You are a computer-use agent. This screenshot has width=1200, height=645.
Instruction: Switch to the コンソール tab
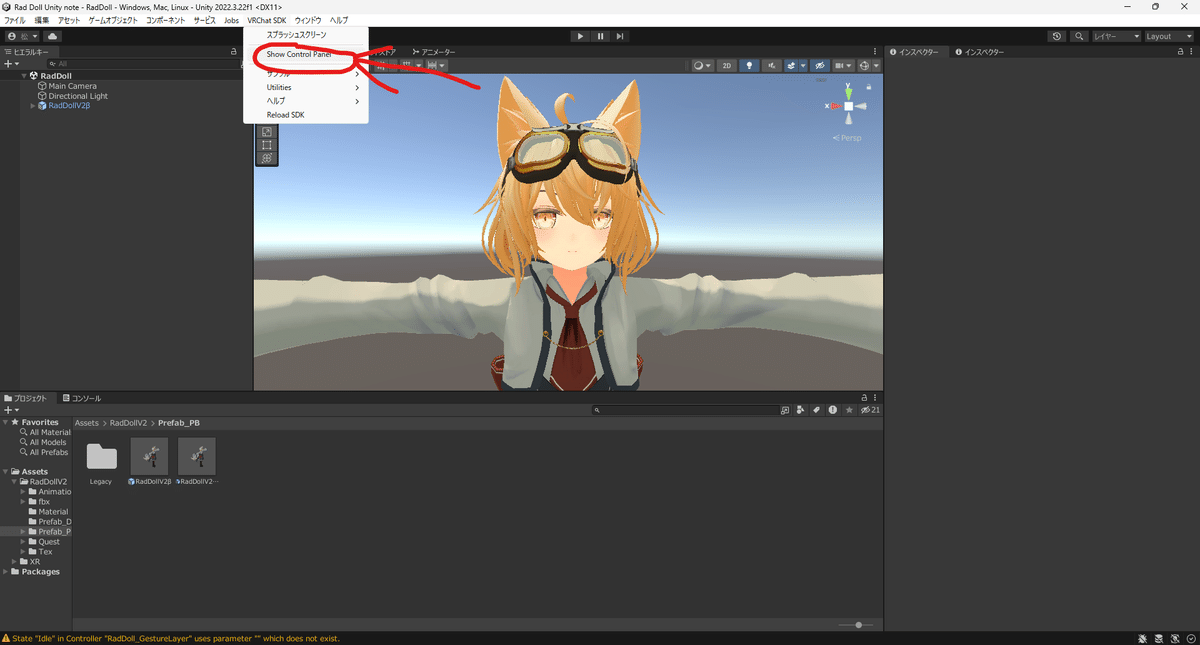(x=80, y=398)
